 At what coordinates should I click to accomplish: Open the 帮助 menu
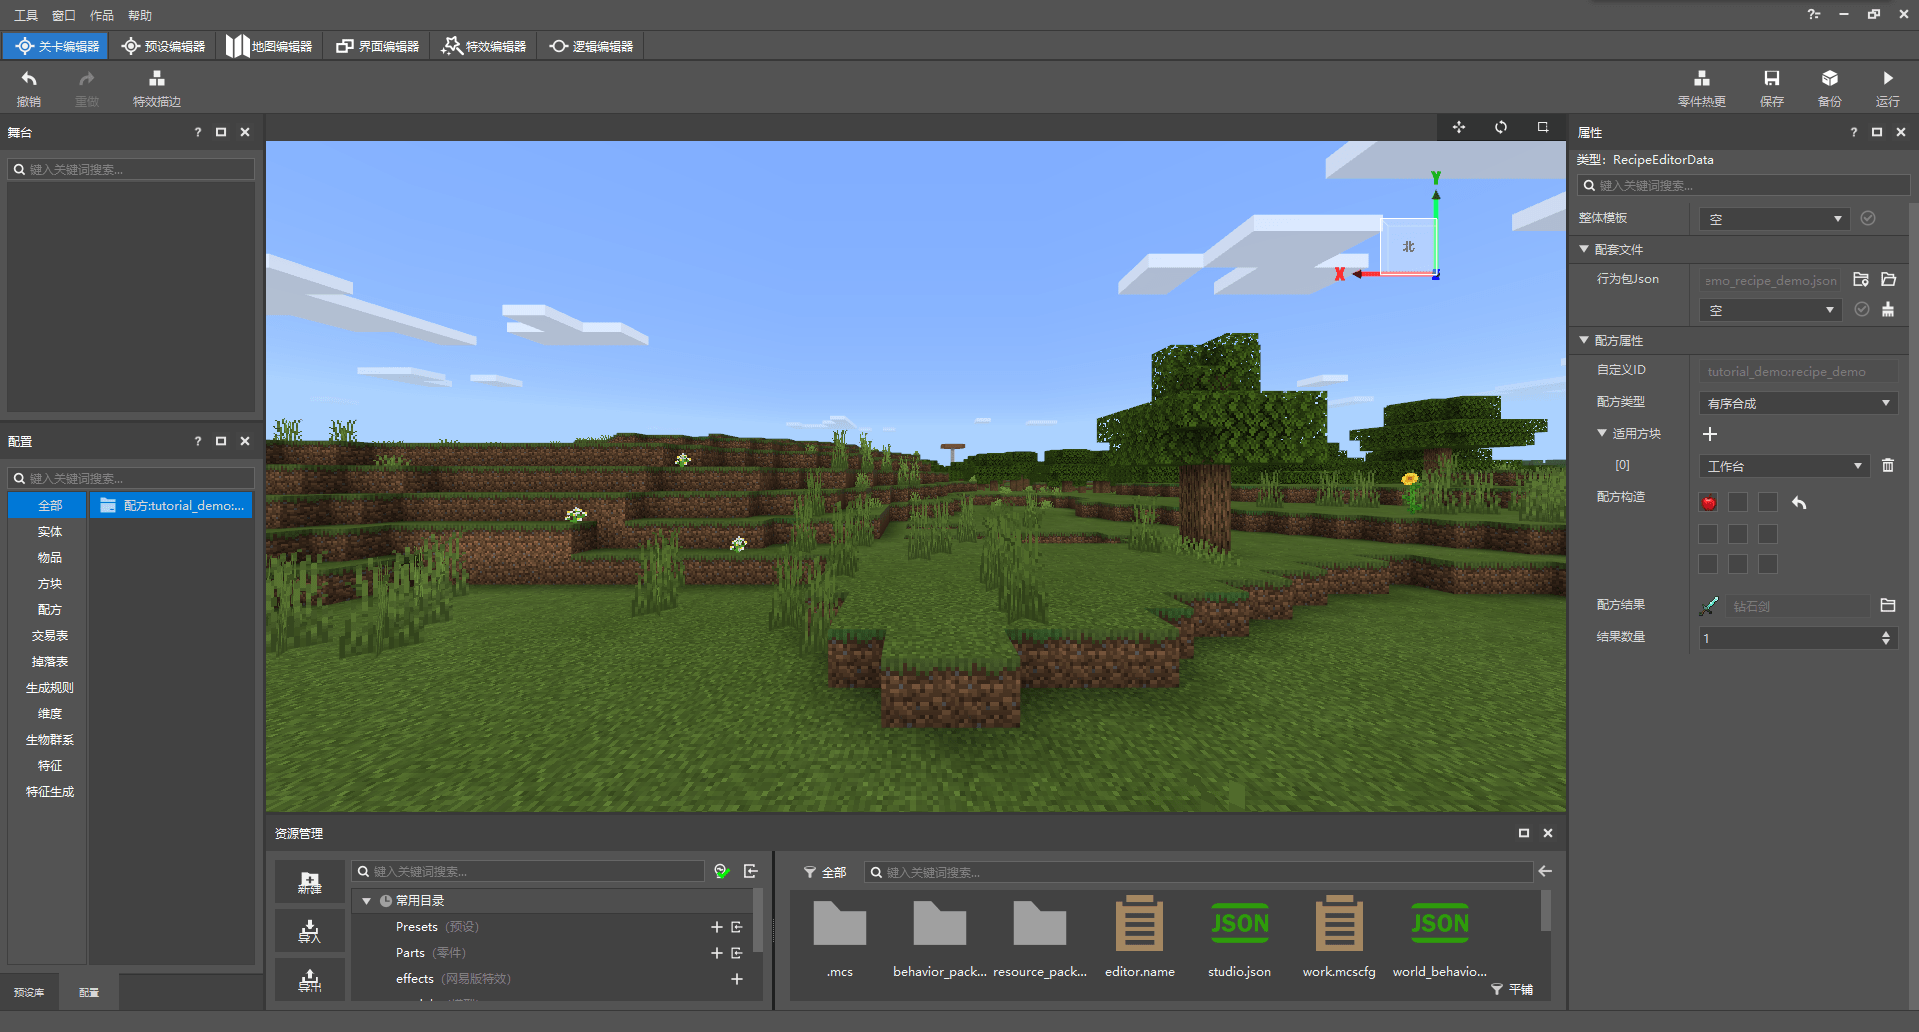pyautogui.click(x=140, y=15)
